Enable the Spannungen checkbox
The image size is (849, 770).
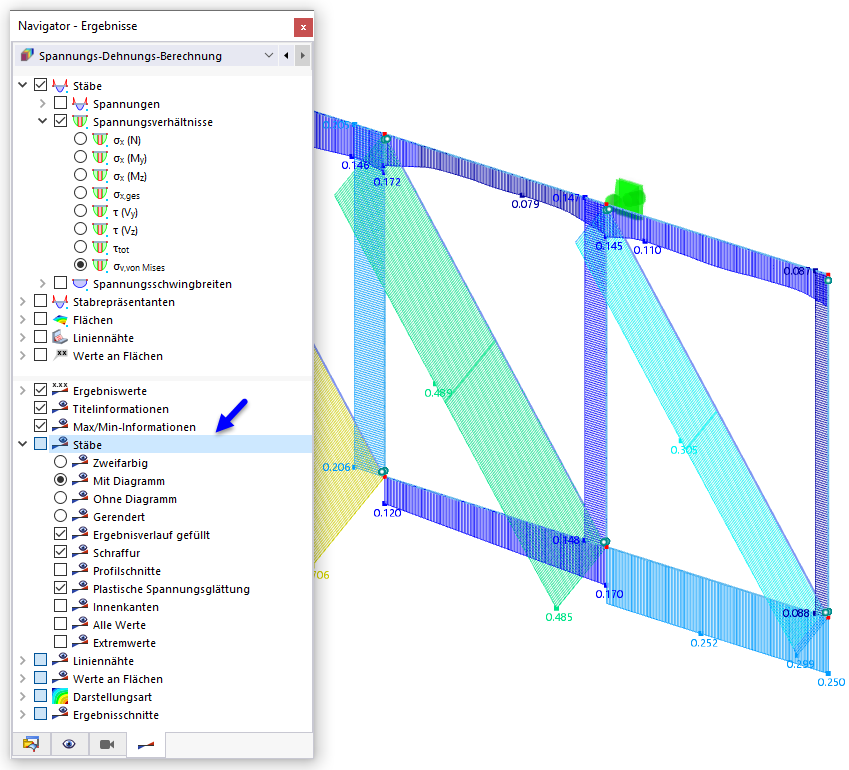point(60,102)
